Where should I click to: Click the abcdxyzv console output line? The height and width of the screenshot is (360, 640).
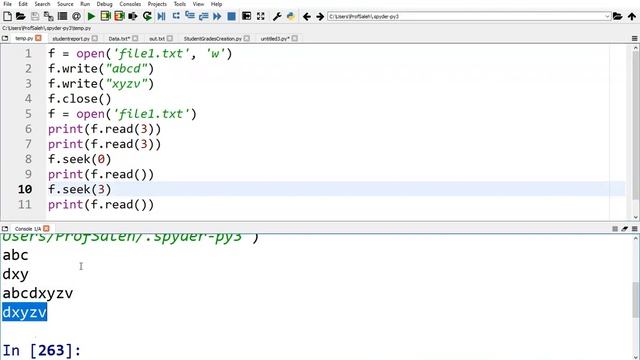pyautogui.click(x=38, y=293)
